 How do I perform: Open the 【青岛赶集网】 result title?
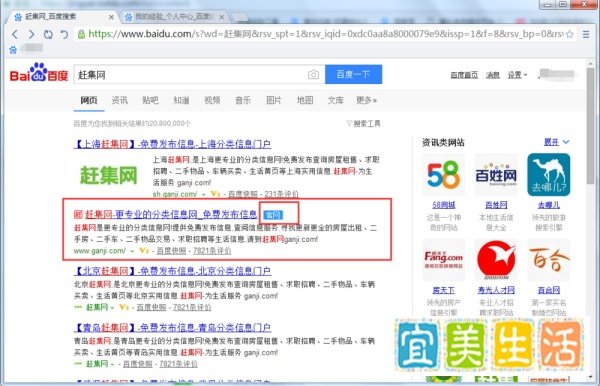pos(173,328)
